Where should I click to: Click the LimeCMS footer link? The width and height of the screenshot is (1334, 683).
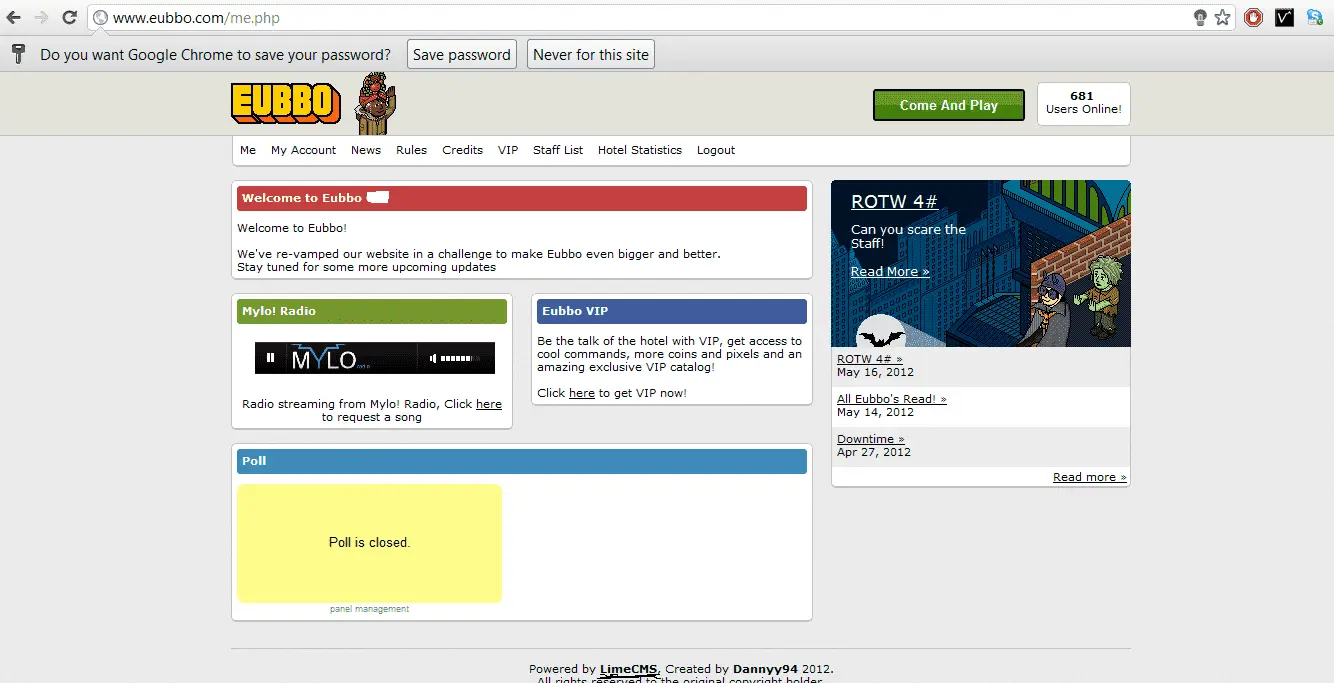pyautogui.click(x=629, y=669)
